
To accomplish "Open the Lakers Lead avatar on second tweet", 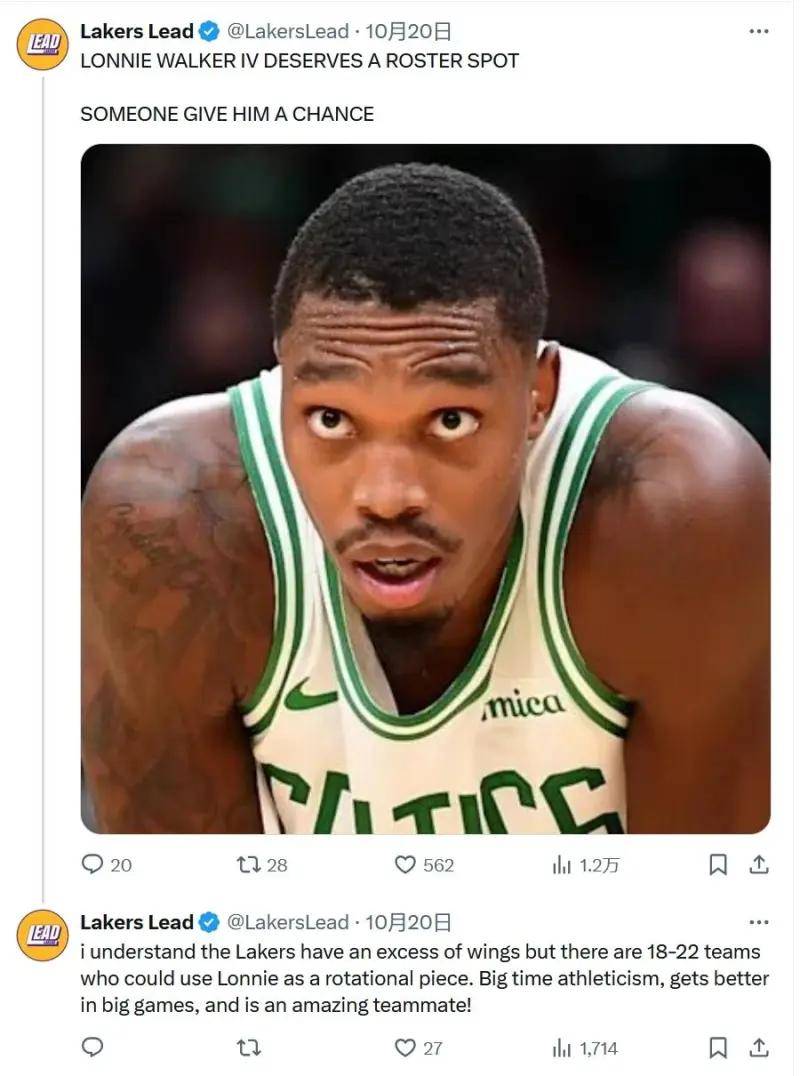I will point(42,935).
